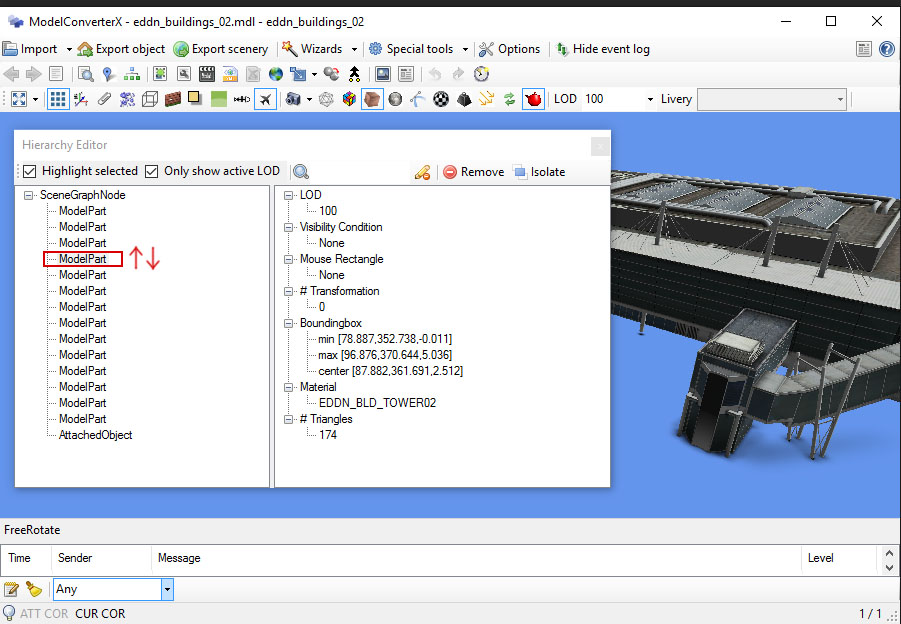The image size is (901, 624).
Task: Collapse the Visibility Condition node
Action: (288, 228)
